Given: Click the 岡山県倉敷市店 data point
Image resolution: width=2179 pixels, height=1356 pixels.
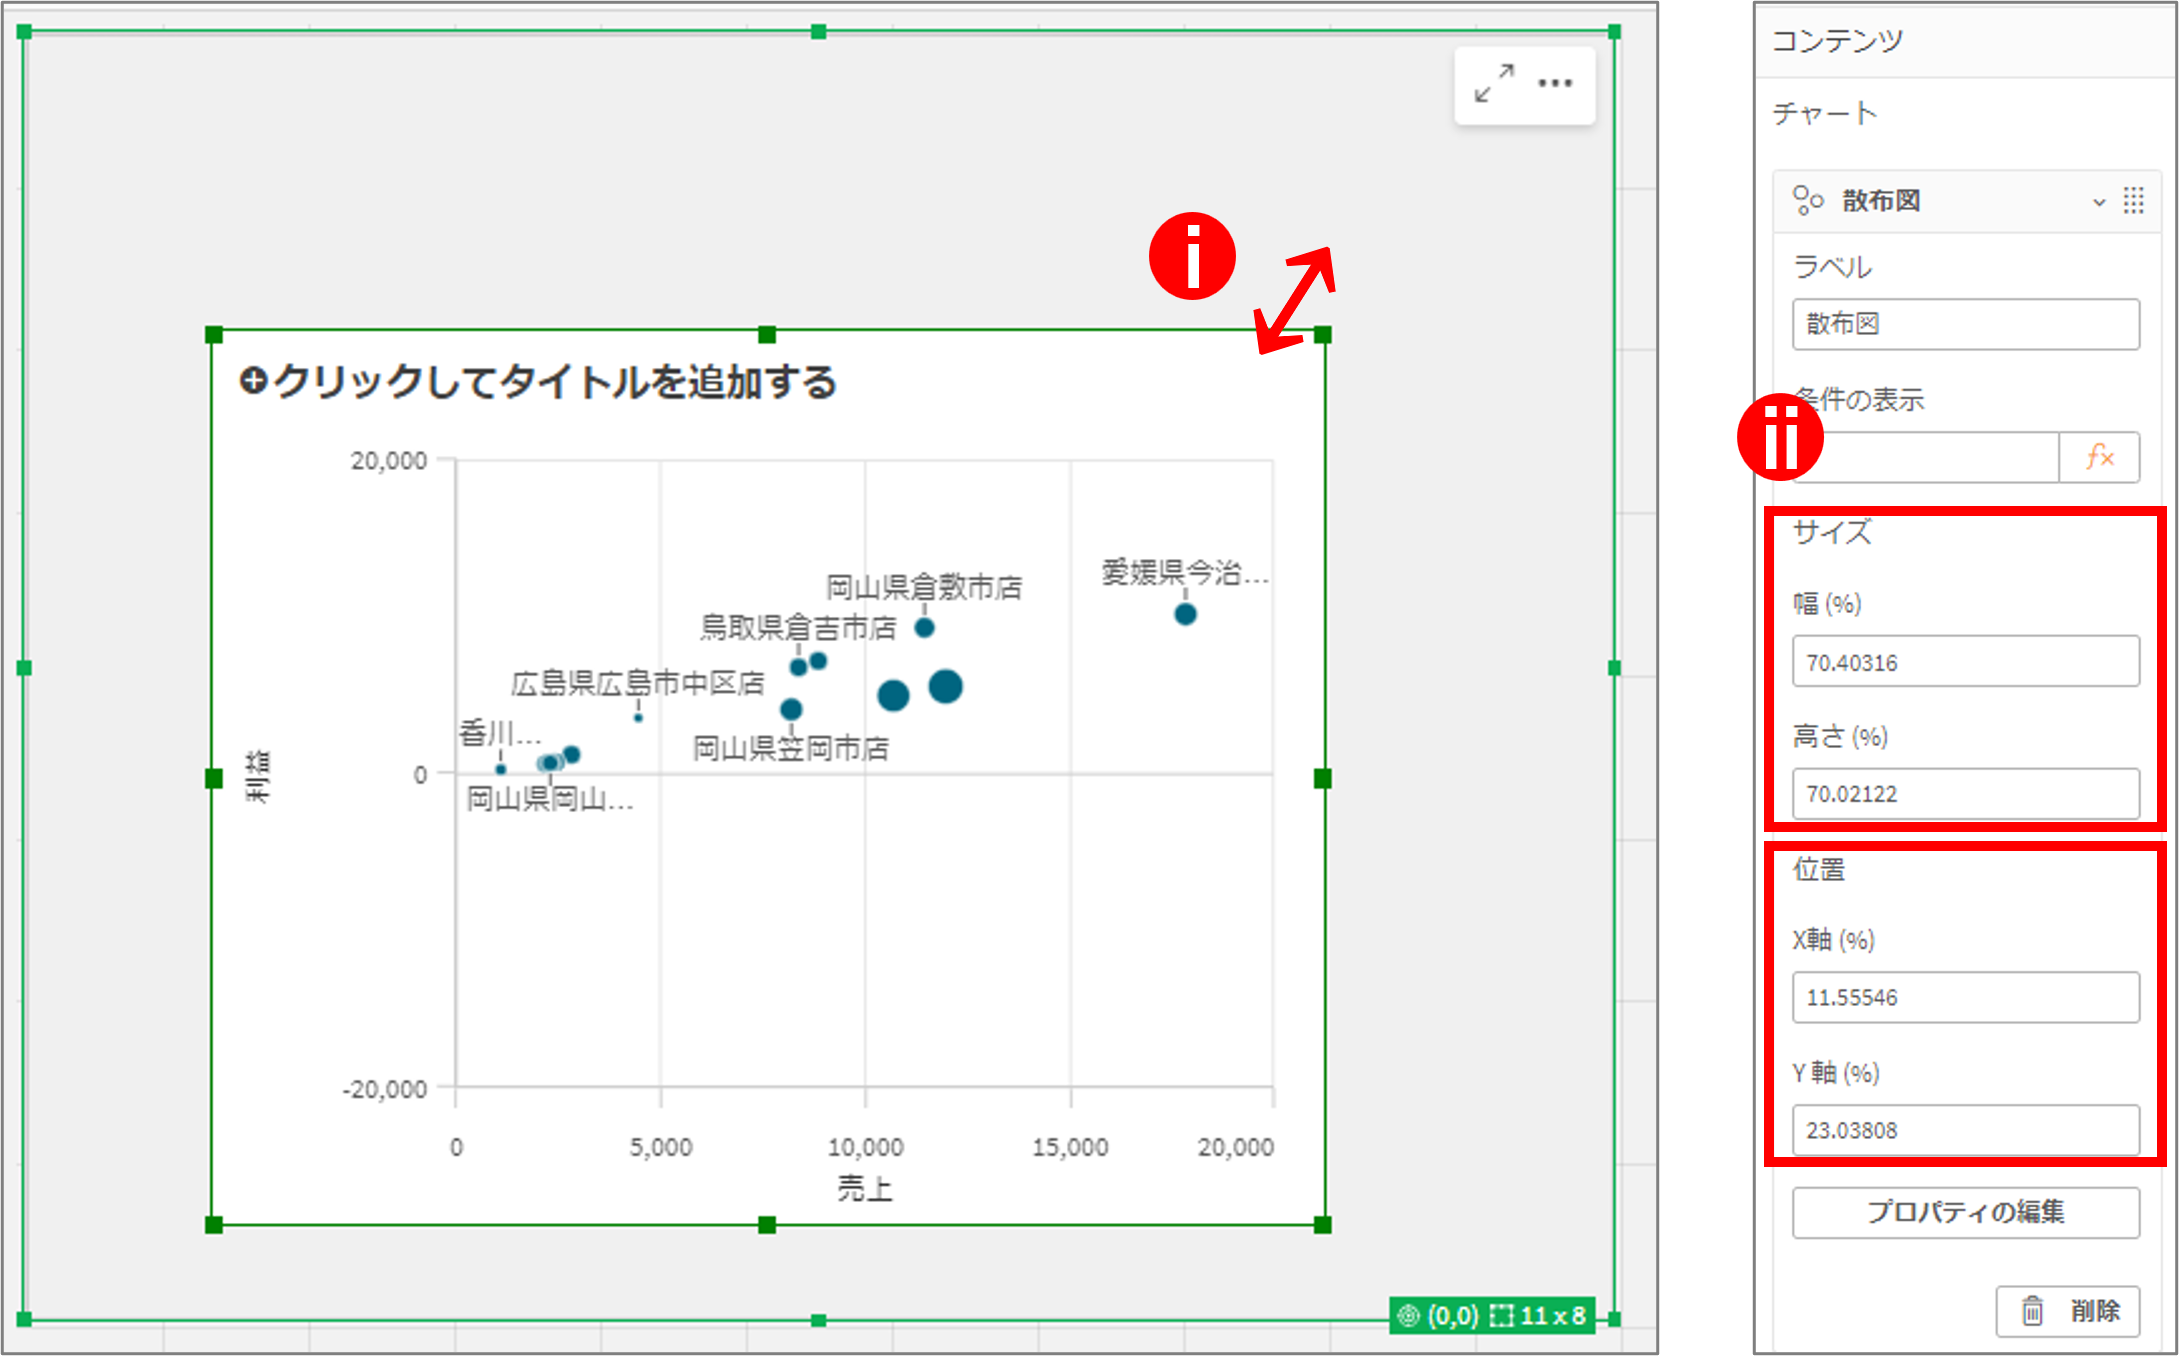Looking at the screenshot, I should [x=924, y=628].
